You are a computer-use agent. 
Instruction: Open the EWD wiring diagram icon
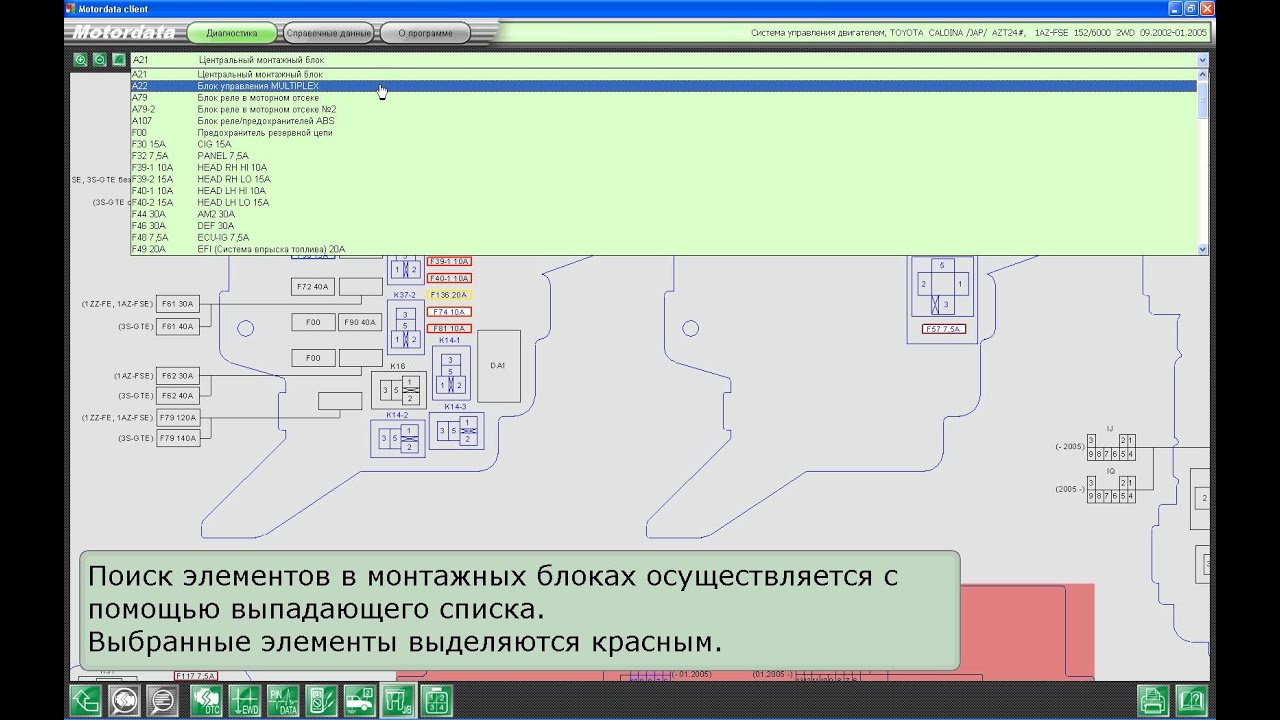(x=244, y=700)
